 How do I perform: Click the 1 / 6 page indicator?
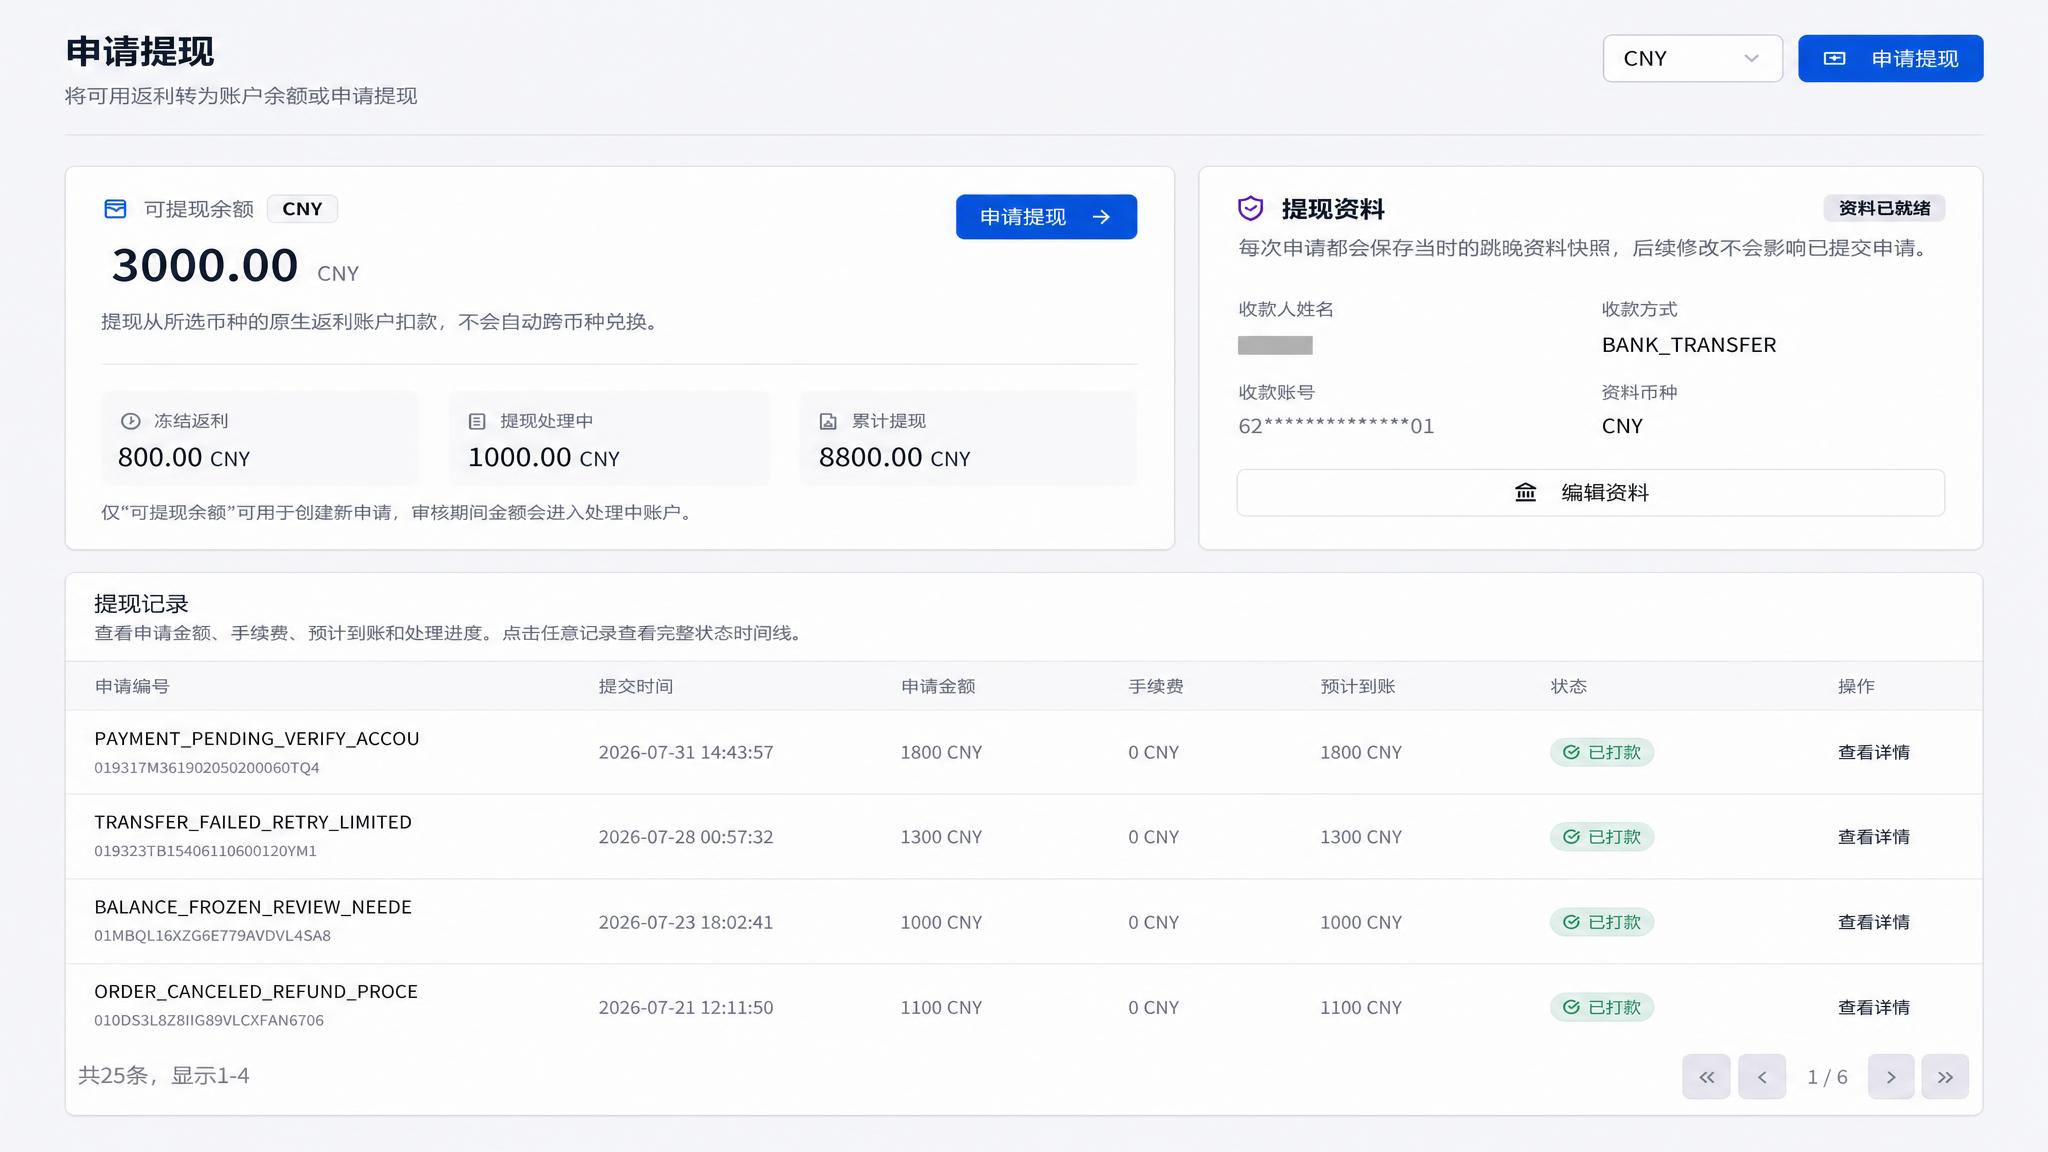coord(1827,1077)
